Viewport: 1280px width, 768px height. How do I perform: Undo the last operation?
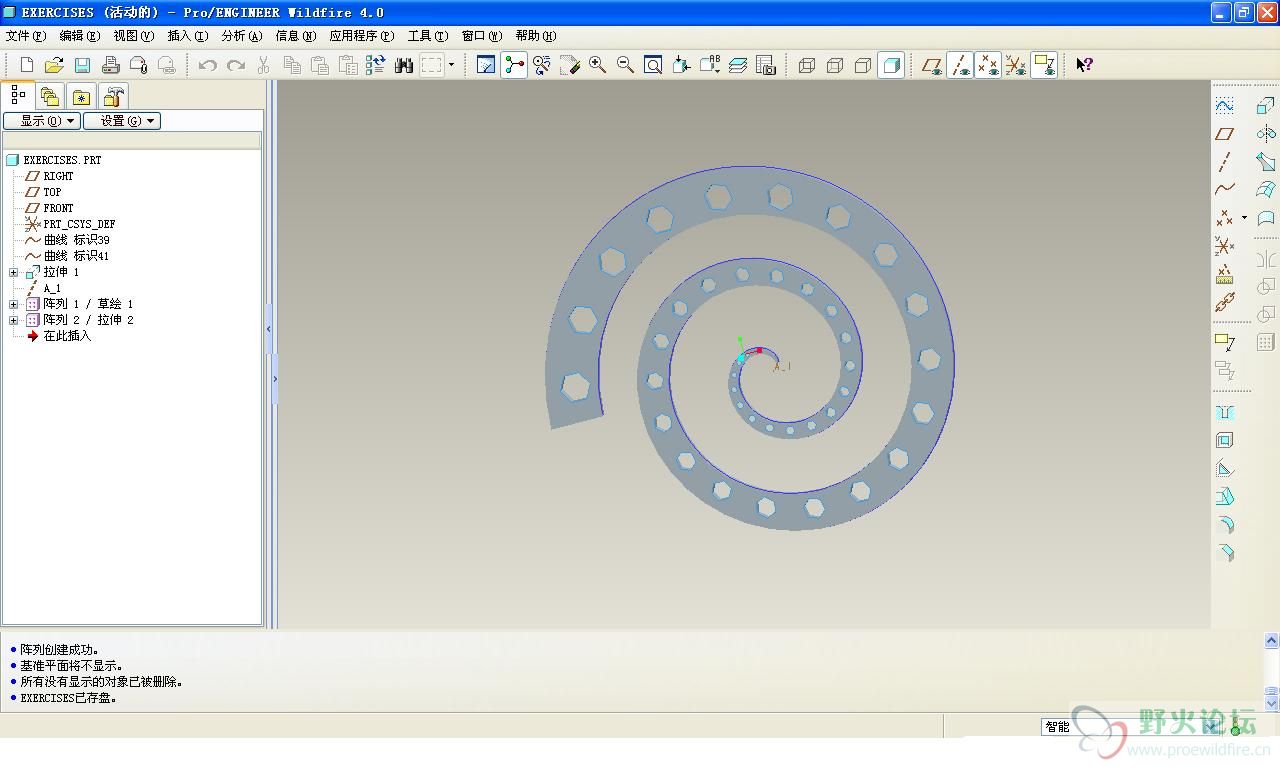pos(207,65)
